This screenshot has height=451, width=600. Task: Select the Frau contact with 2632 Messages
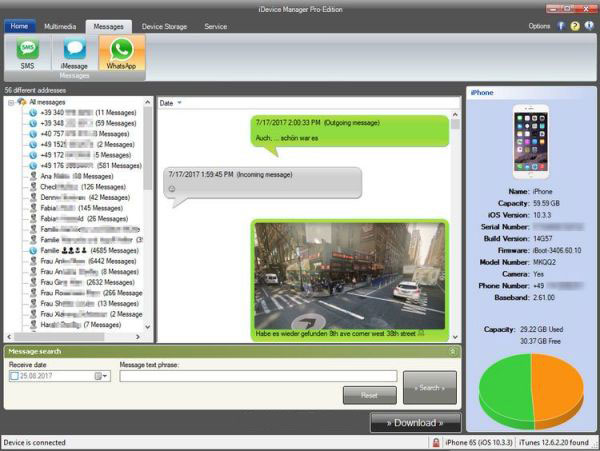(87, 282)
